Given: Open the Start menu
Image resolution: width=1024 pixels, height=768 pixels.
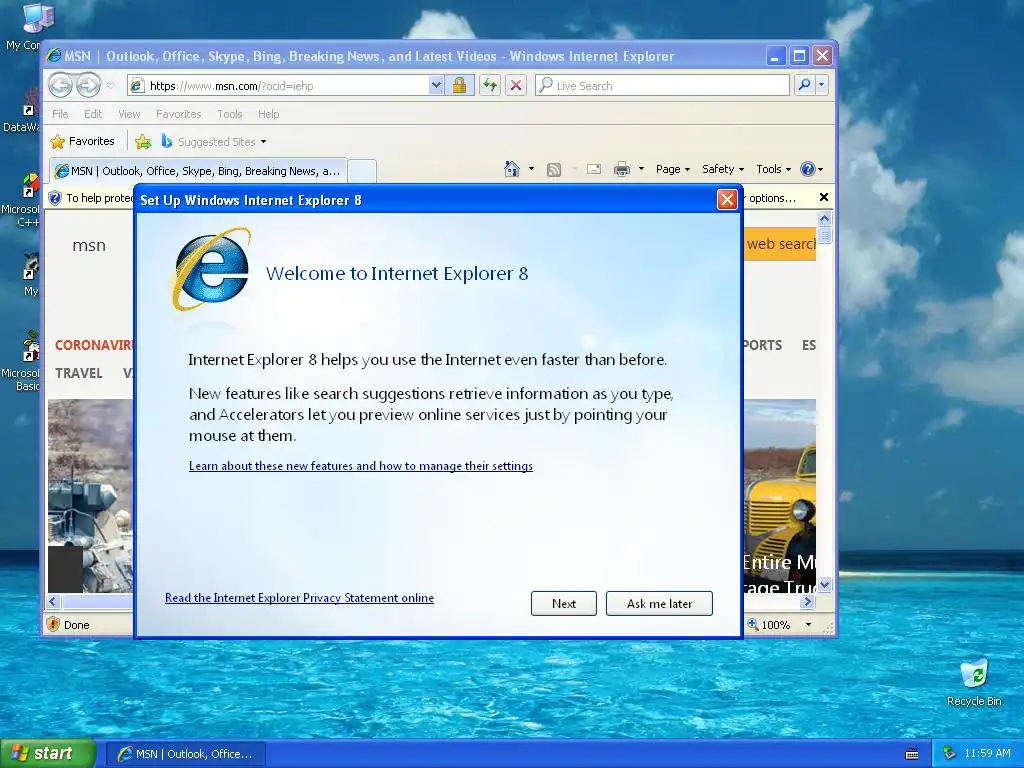Looking at the screenshot, I should tap(48, 753).
